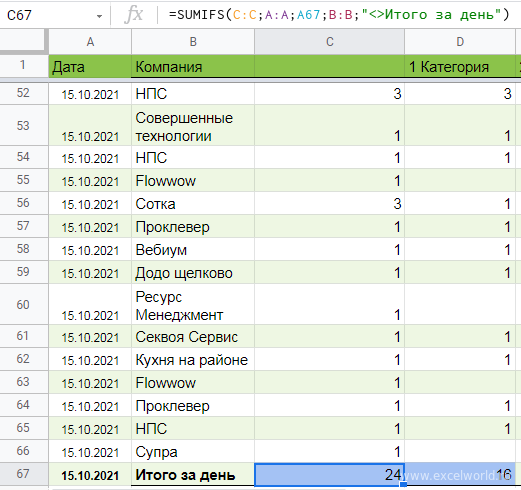Click the 'Сотка' cell

(193, 203)
